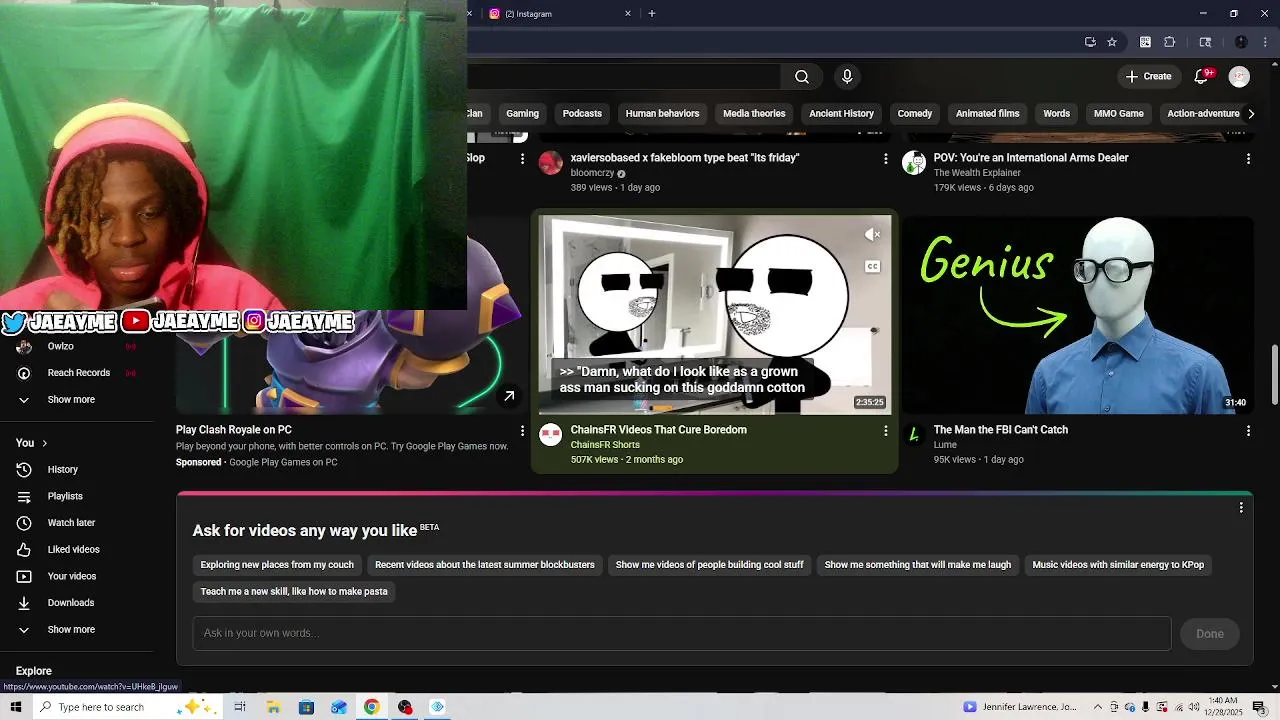Open the sponsored ad external link arrow

[x=509, y=396]
